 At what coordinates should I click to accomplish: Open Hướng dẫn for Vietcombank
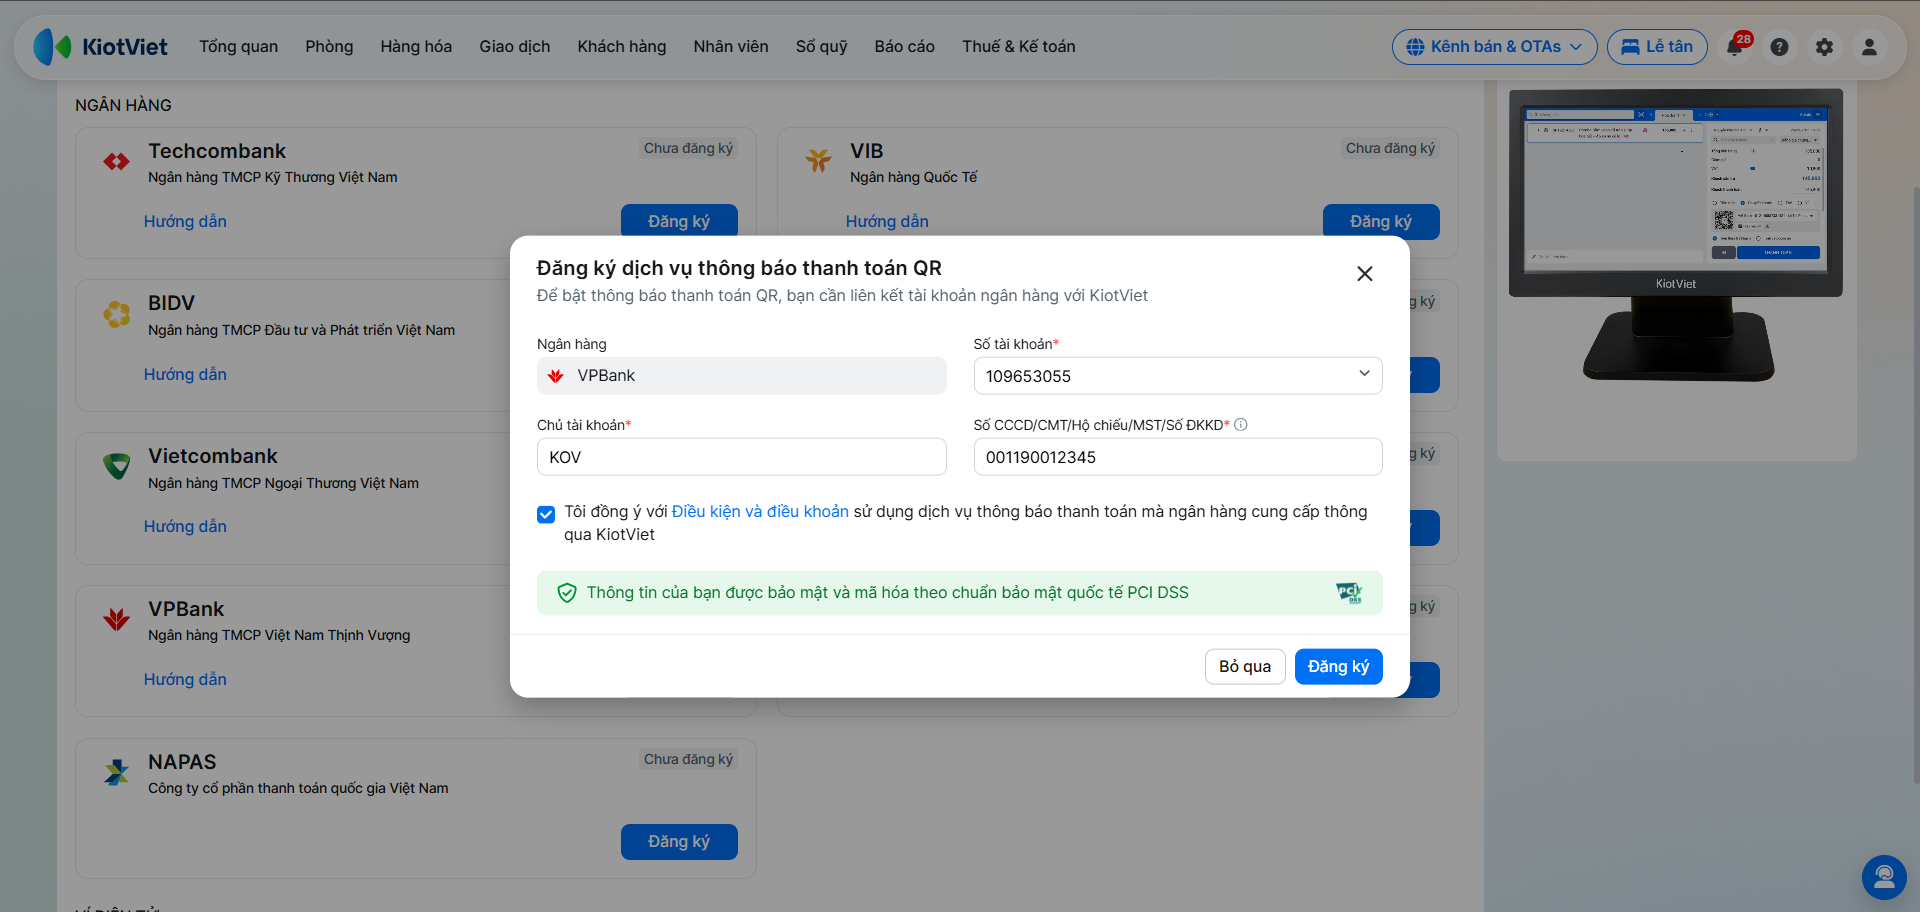click(x=185, y=527)
